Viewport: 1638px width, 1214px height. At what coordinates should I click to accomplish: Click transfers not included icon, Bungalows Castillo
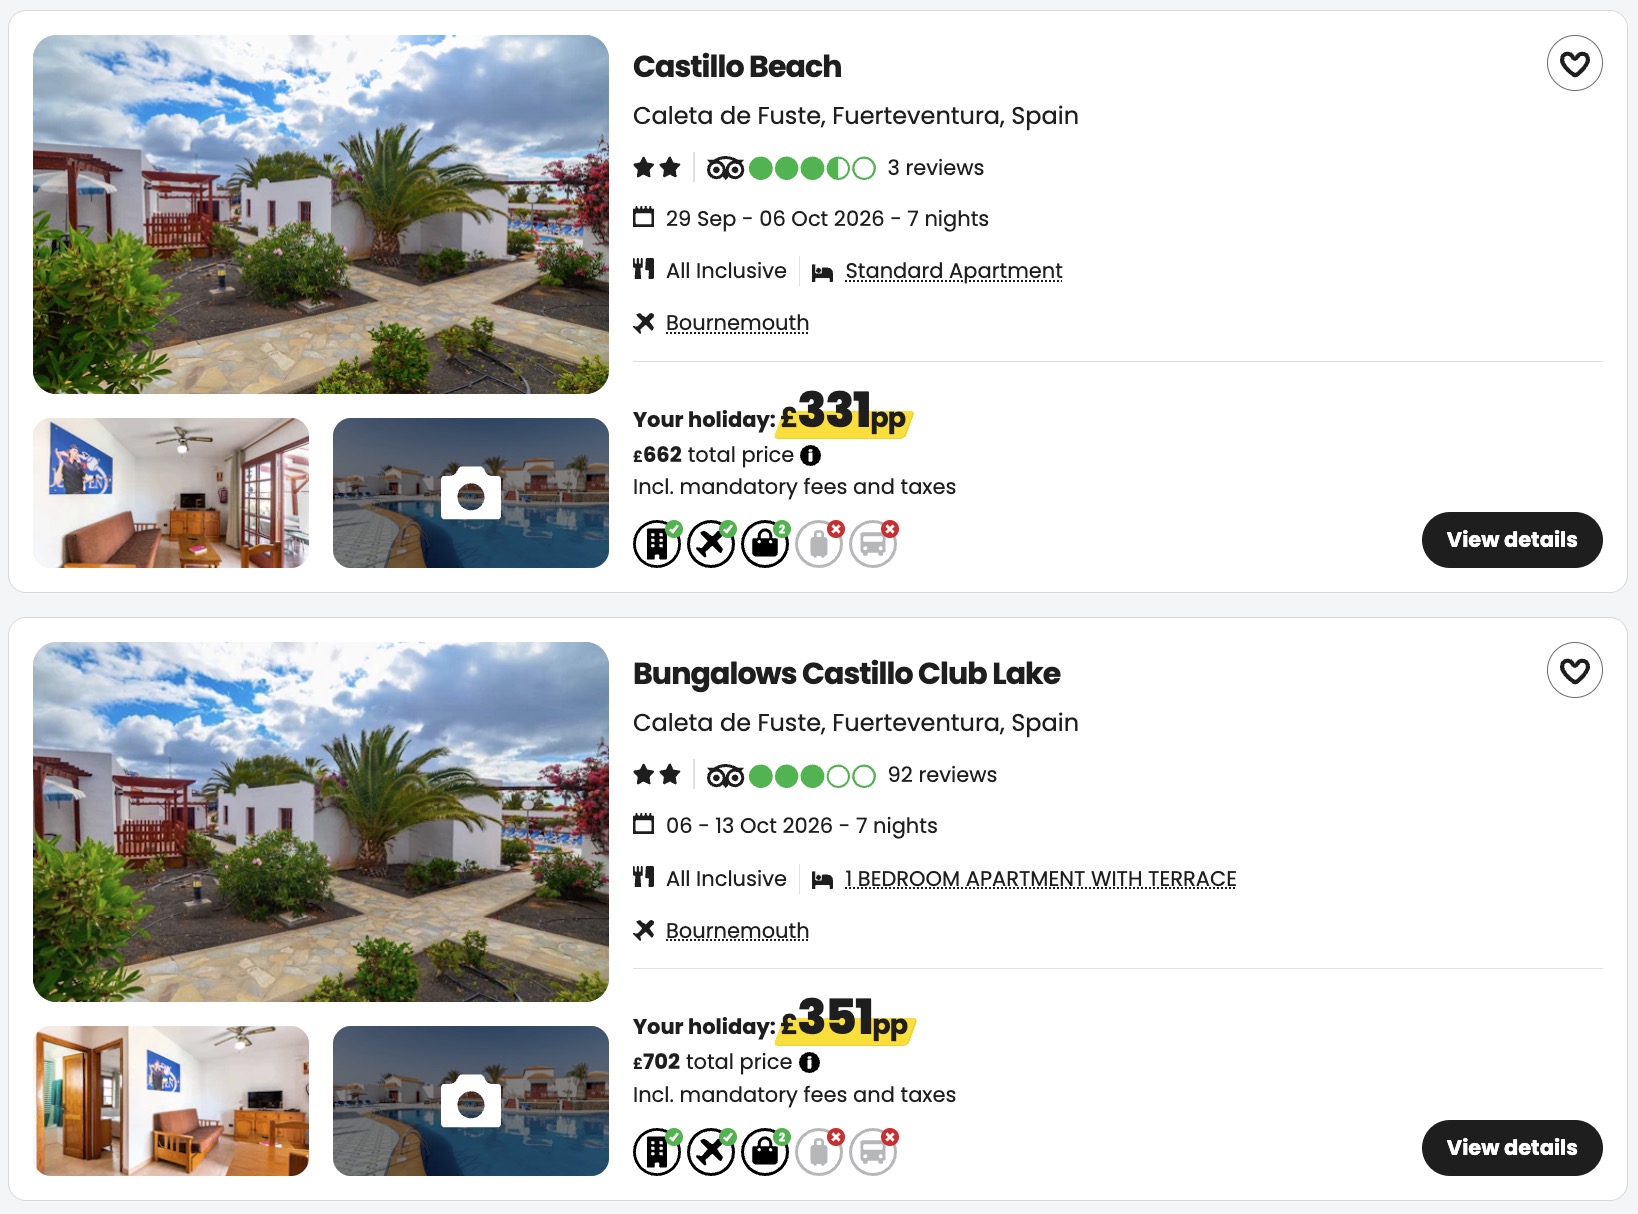click(873, 1151)
